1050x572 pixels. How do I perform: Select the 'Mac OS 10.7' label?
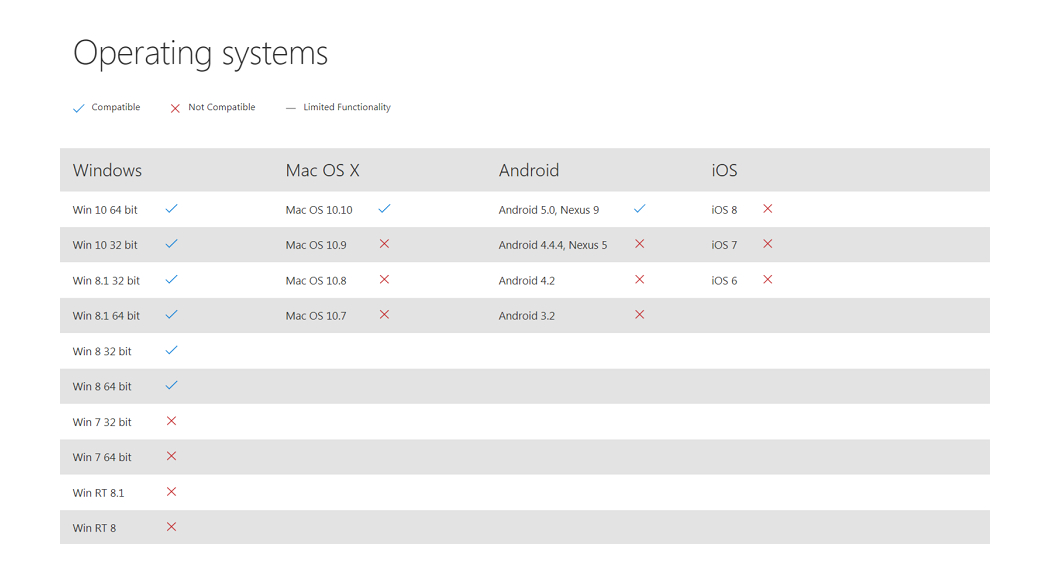point(316,315)
